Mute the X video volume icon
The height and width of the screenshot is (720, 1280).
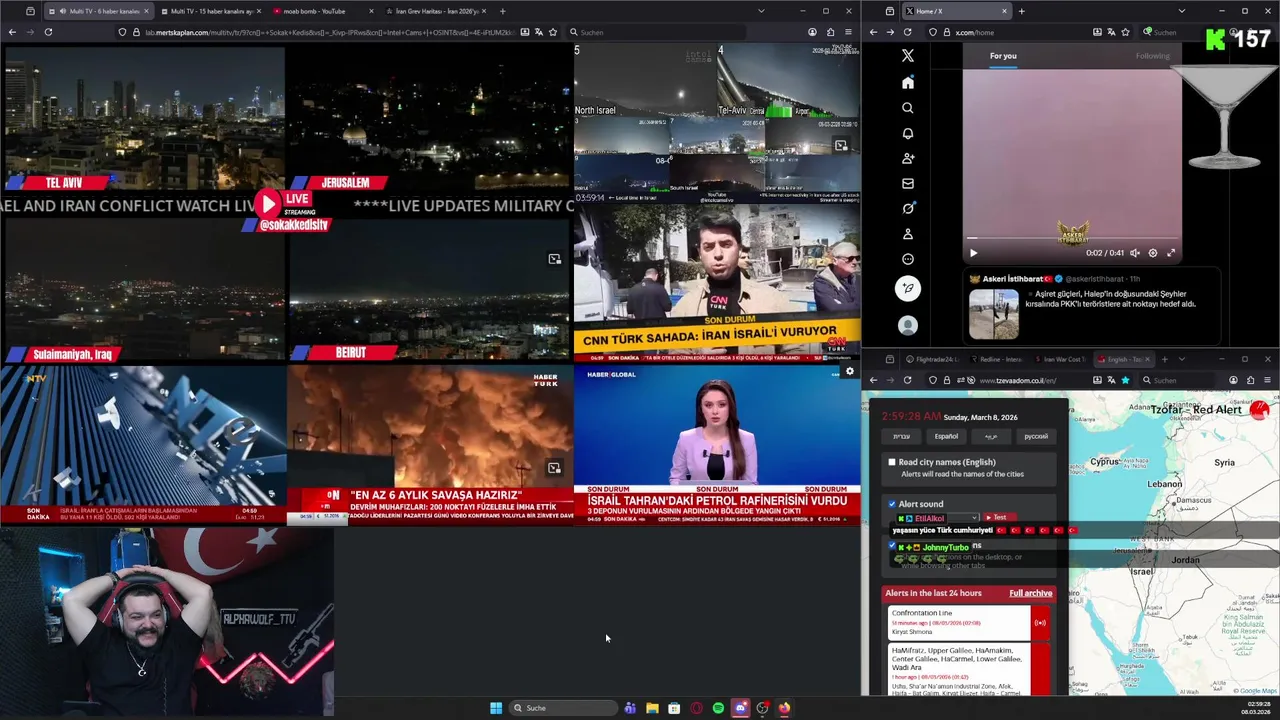click(1134, 253)
